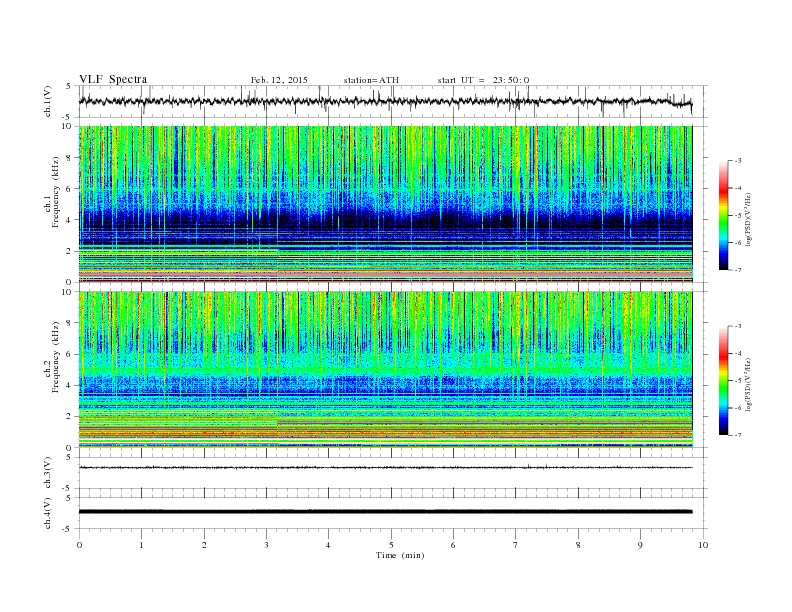Click the ch.1 spectrogram plot area
Screen dimensions: 792x612
pyautogui.click(x=386, y=204)
